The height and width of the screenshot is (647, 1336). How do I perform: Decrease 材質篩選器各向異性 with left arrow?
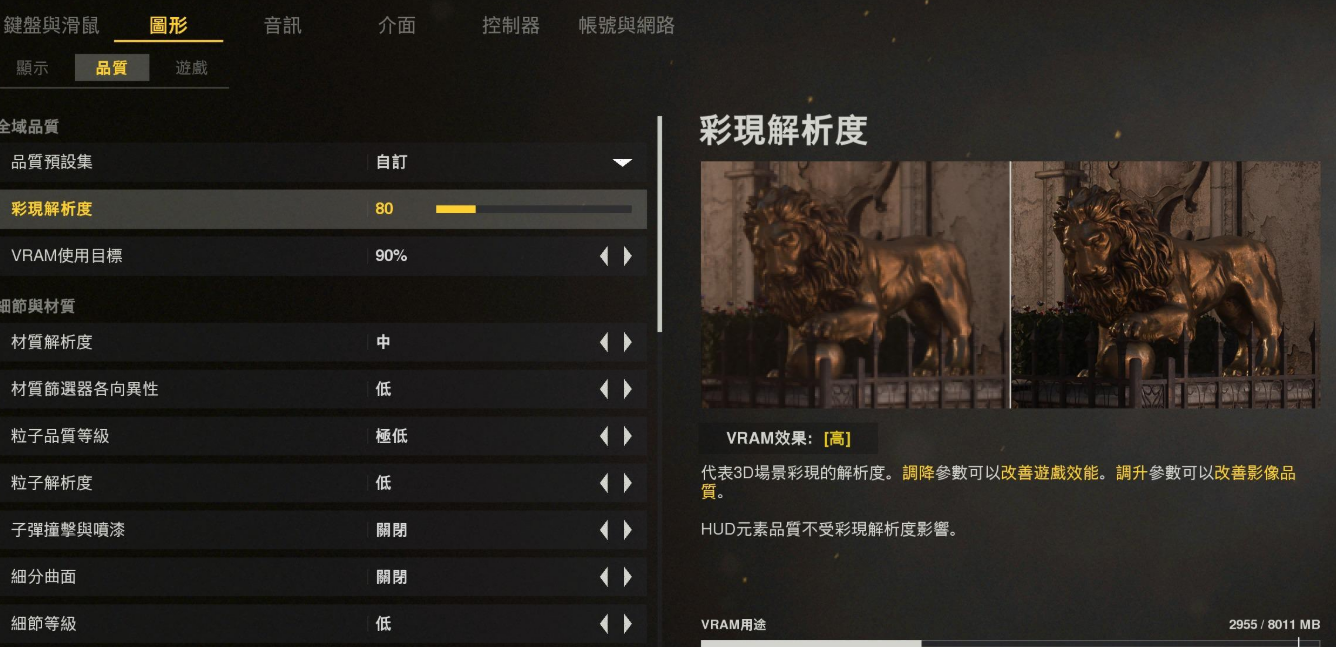[604, 389]
